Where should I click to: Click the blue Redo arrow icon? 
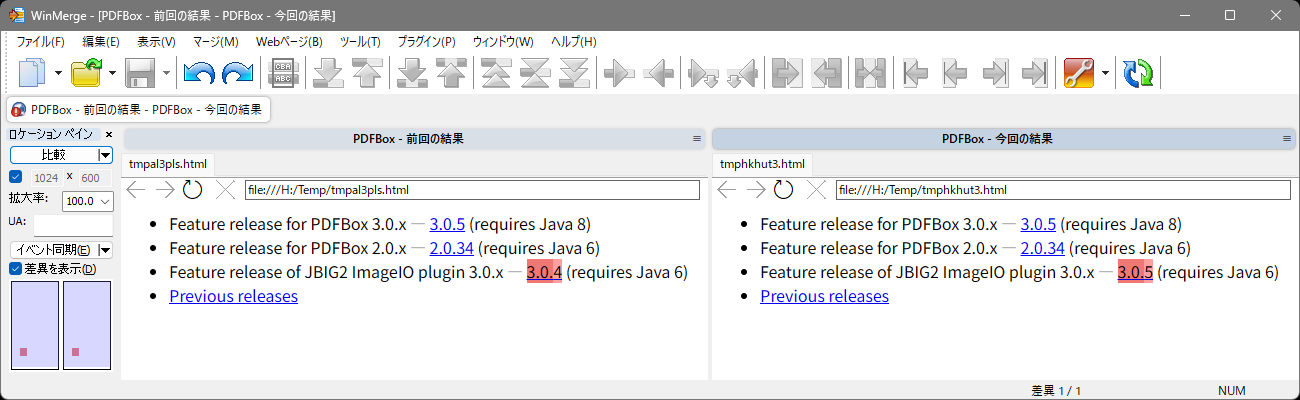[x=237, y=73]
